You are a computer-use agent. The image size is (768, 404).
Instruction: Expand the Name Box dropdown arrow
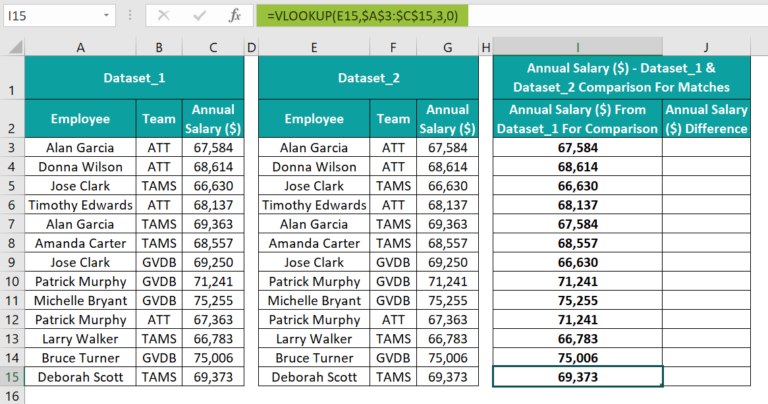[106, 16]
